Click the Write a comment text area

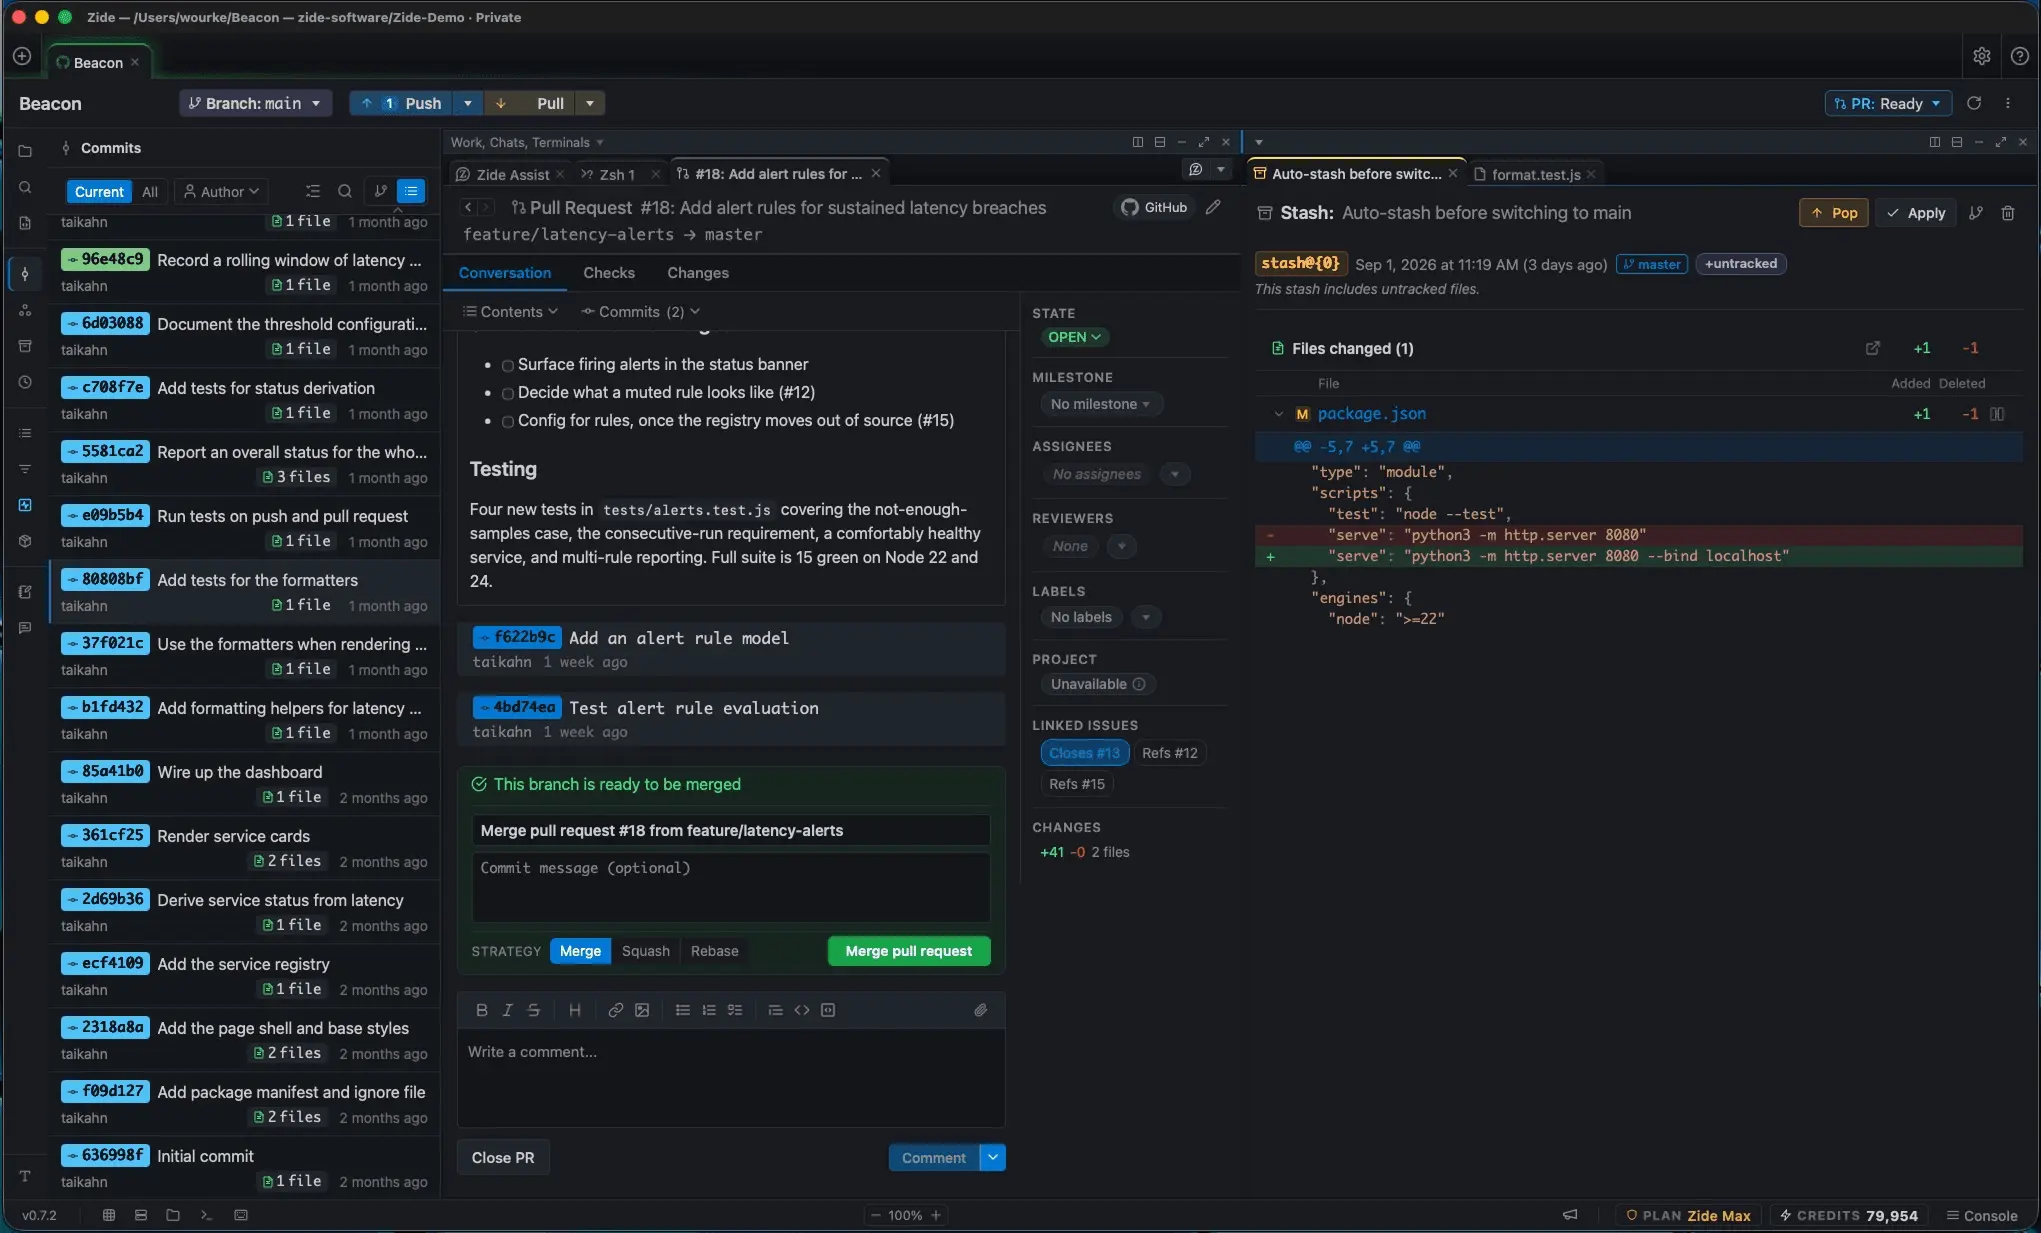tap(730, 1079)
